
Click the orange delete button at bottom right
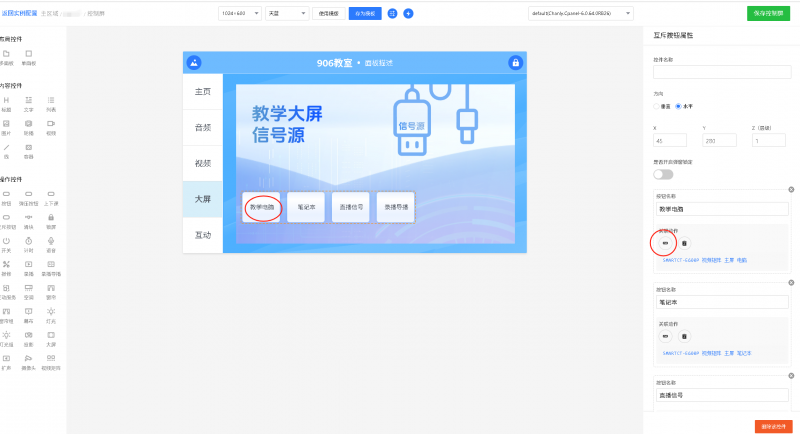pyautogui.click(x=774, y=426)
